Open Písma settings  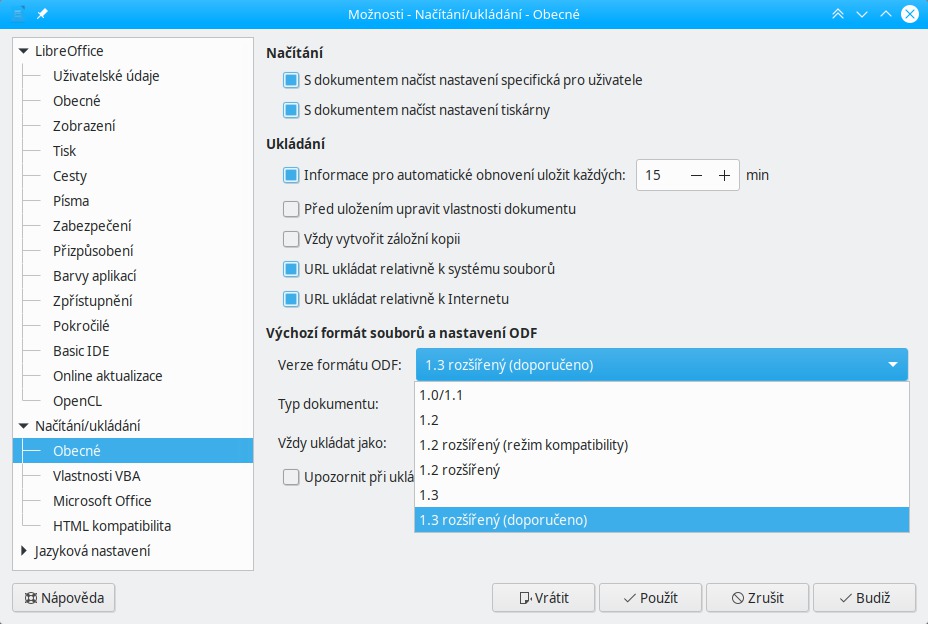click(71, 201)
